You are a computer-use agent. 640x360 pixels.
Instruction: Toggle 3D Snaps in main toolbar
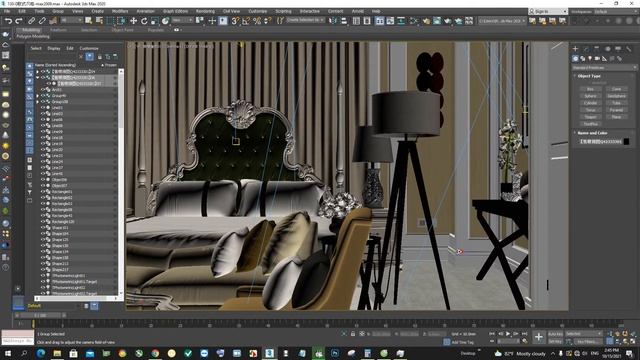pos(235,21)
